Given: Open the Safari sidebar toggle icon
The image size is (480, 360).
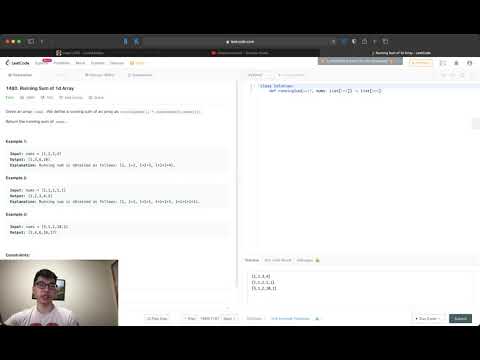Looking at the screenshot, I should (x=31, y=41).
